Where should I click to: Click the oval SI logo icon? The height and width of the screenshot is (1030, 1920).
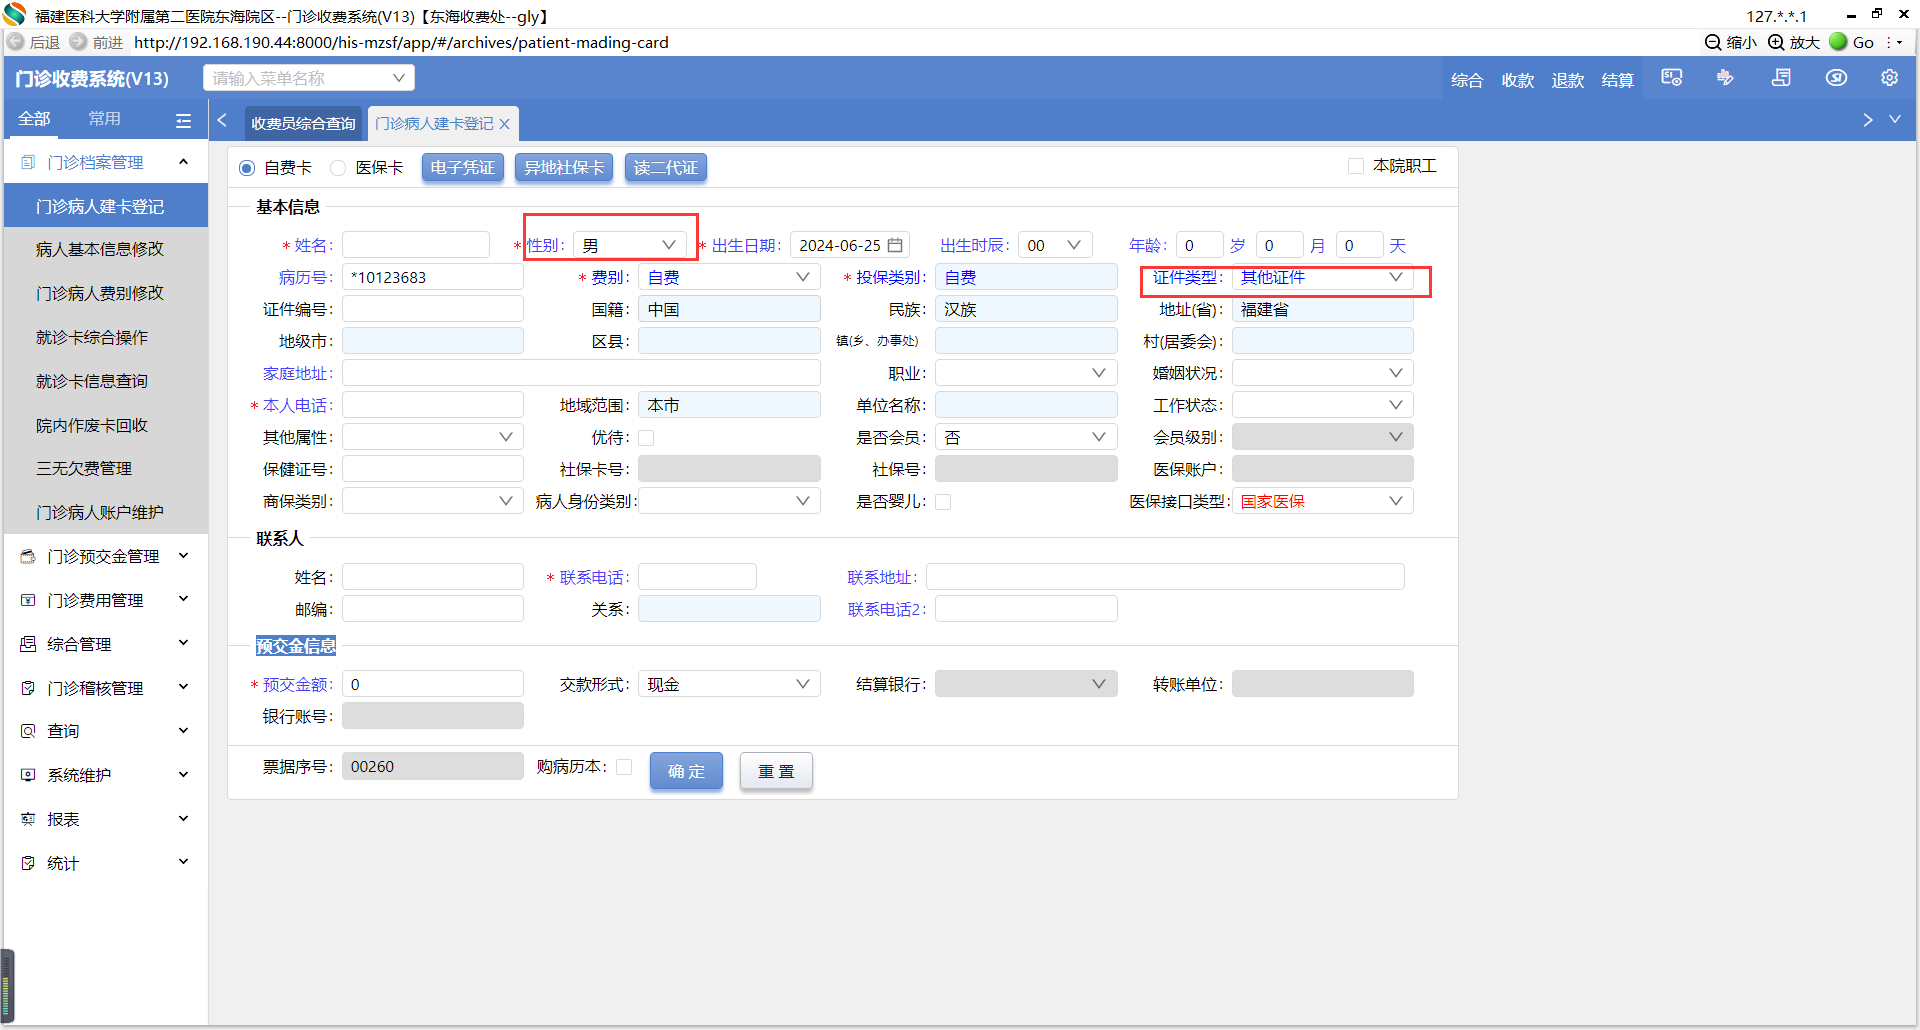1836,78
